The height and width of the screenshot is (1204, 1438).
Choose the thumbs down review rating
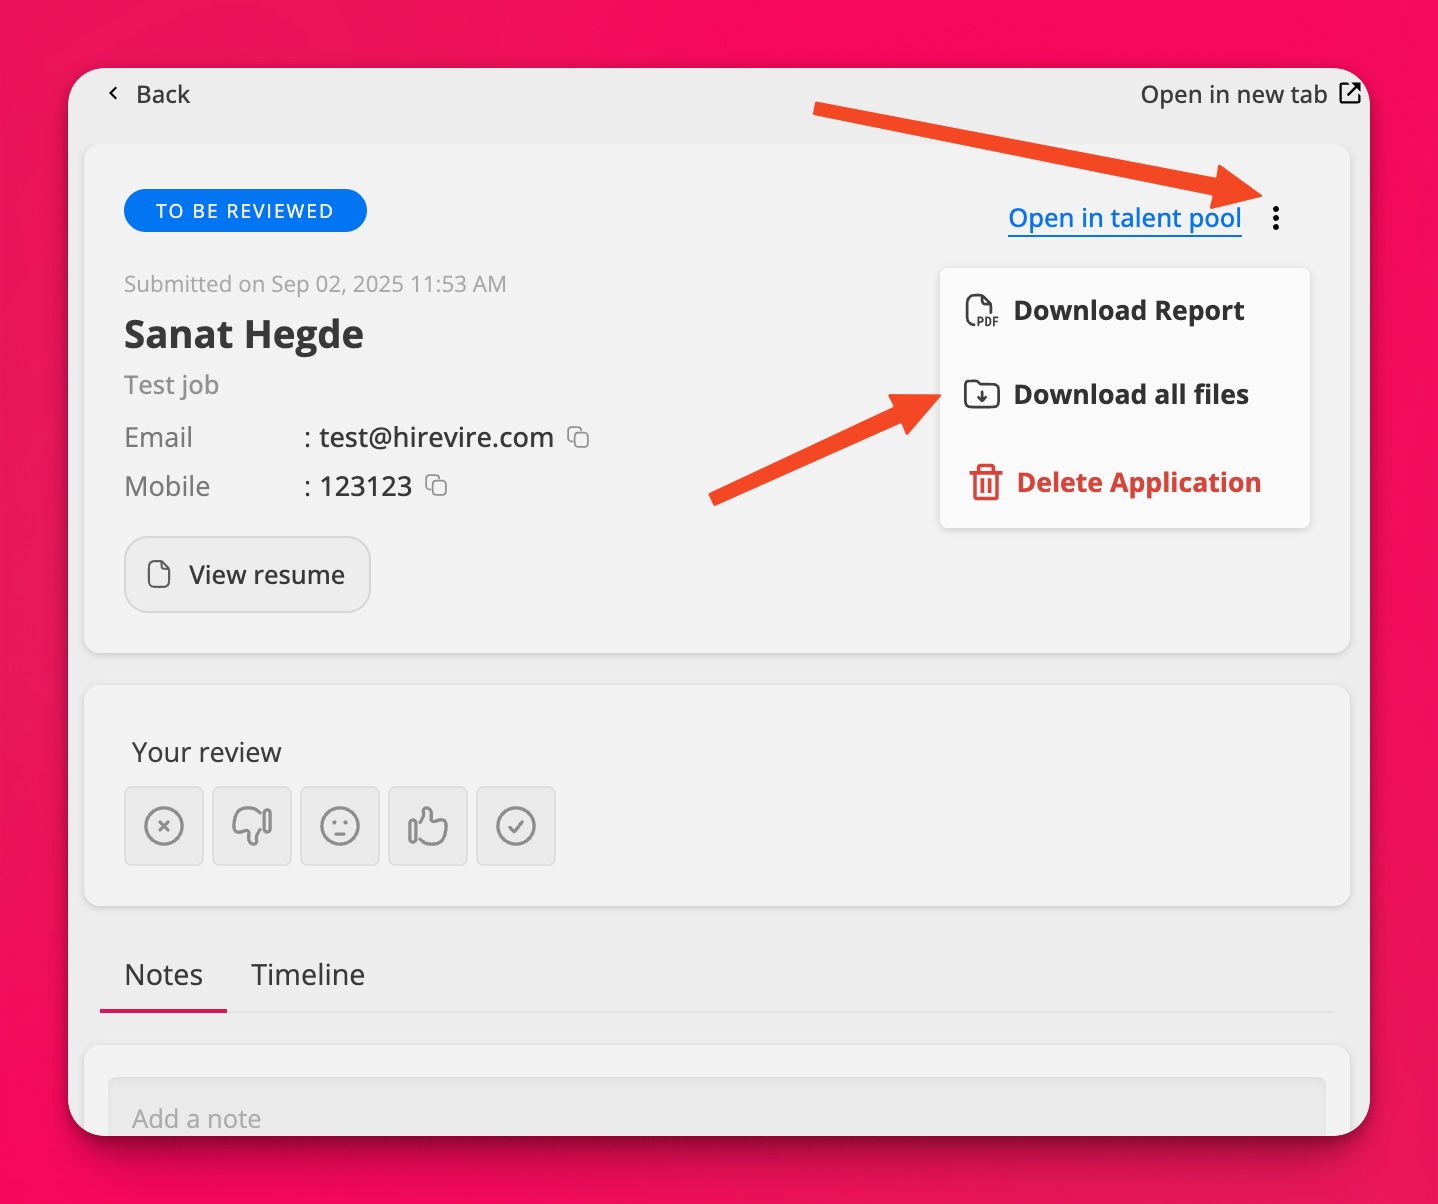[252, 826]
